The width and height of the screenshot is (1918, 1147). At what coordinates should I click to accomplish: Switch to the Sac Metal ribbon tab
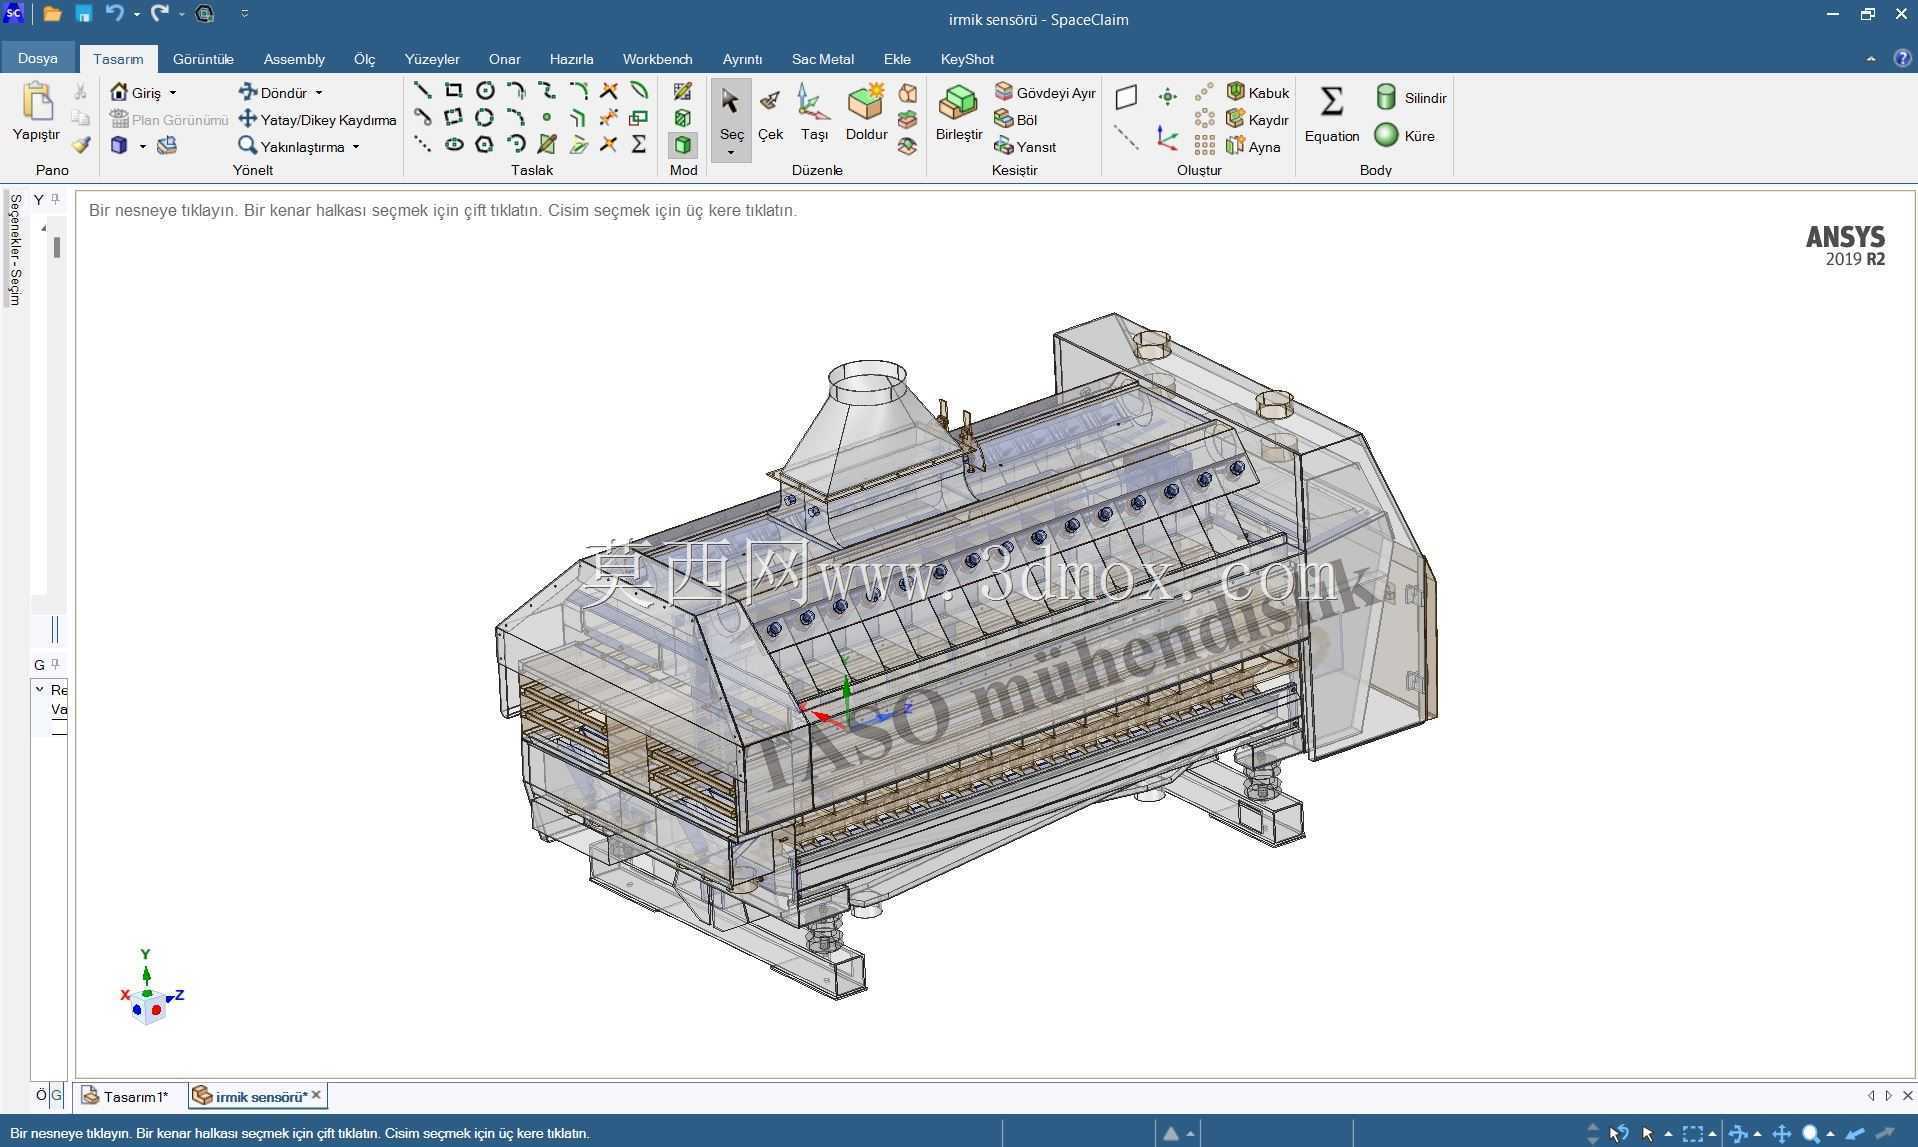point(822,59)
